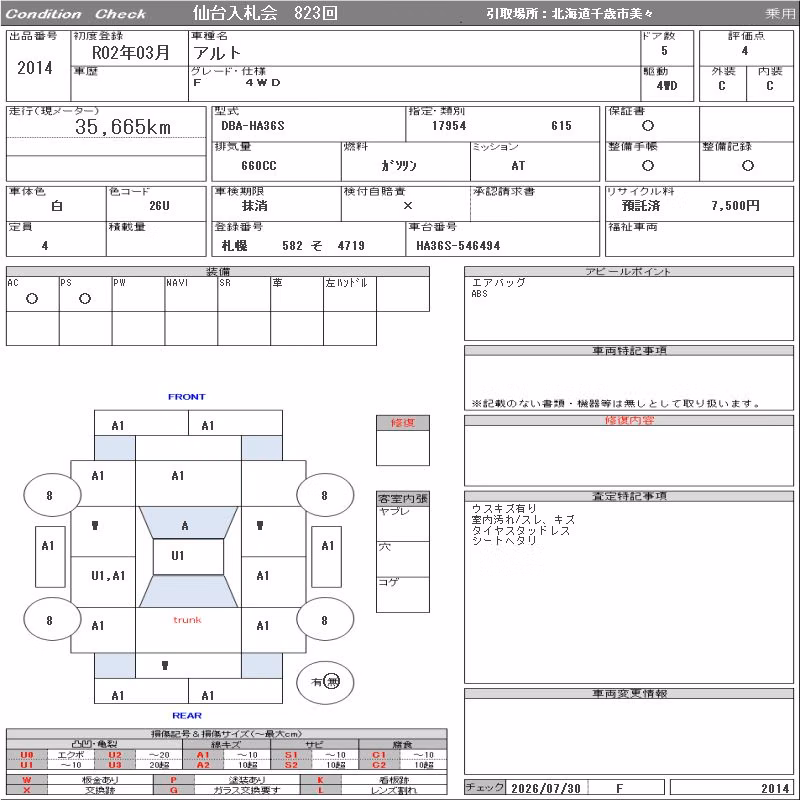Image resolution: width=800 pixels, height=800 pixels.
Task: Select the U0 エクボ legend code
Action: 27,755
